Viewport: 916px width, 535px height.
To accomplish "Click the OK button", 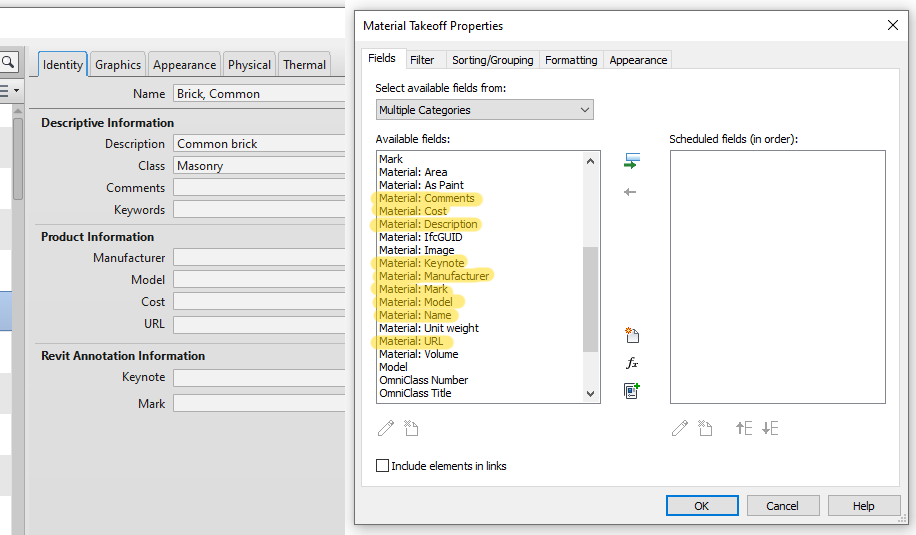I will tap(702, 506).
